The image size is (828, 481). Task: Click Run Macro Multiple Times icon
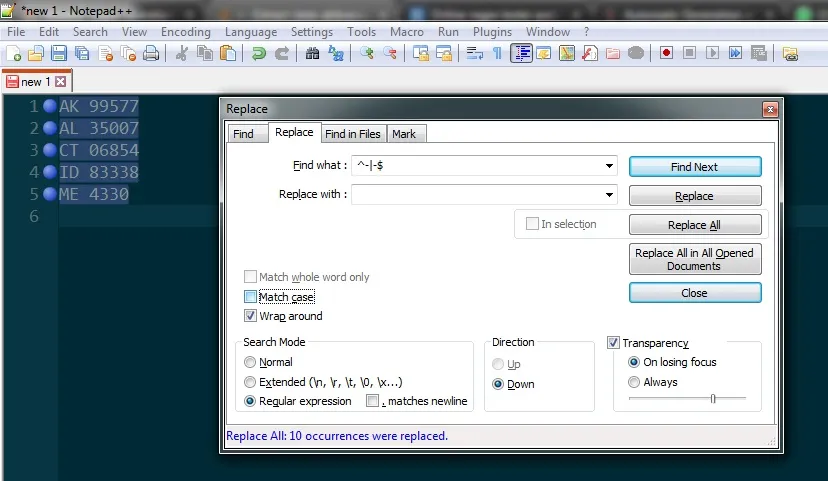[x=735, y=53]
